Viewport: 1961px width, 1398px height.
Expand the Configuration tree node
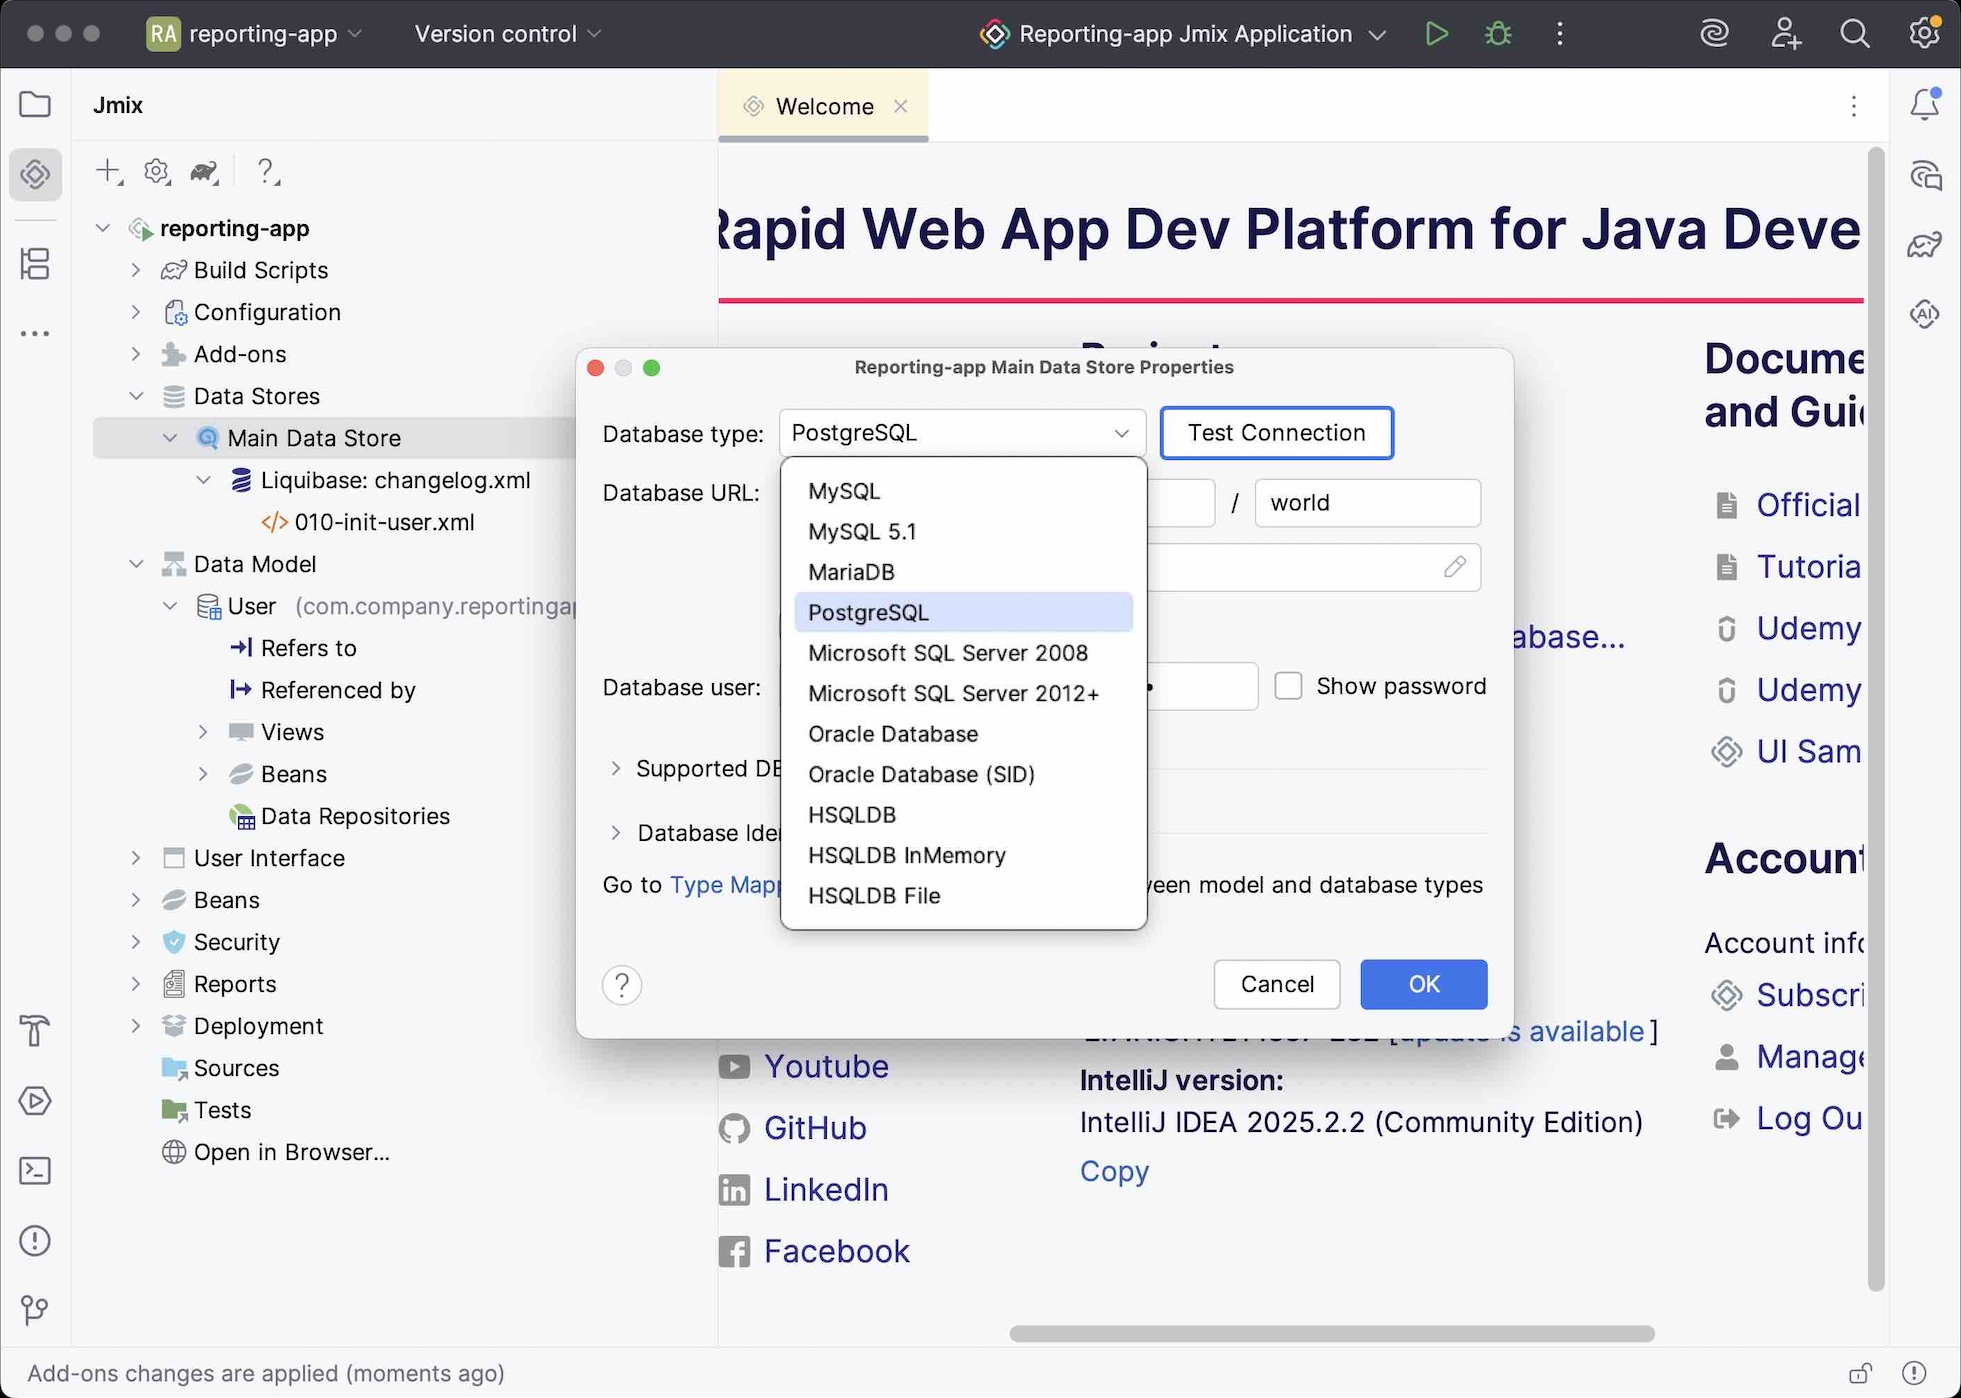pyautogui.click(x=136, y=312)
